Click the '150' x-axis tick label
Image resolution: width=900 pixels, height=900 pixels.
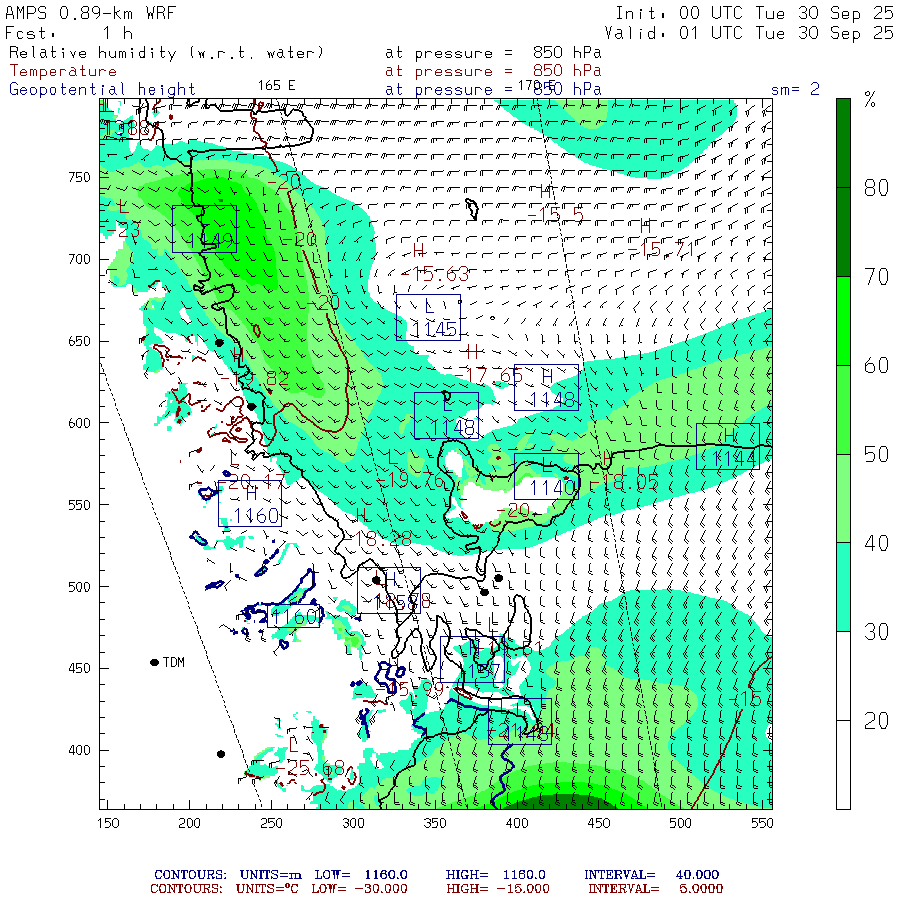[x=108, y=823]
